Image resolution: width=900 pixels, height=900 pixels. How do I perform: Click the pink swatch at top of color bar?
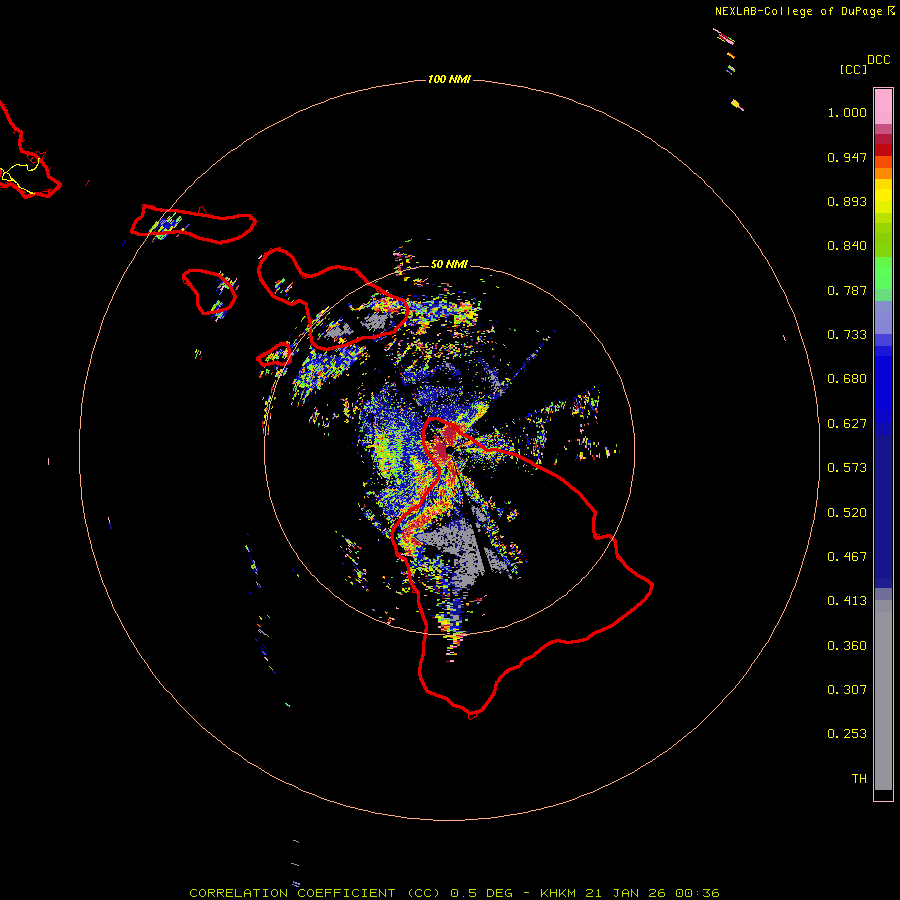point(883,106)
